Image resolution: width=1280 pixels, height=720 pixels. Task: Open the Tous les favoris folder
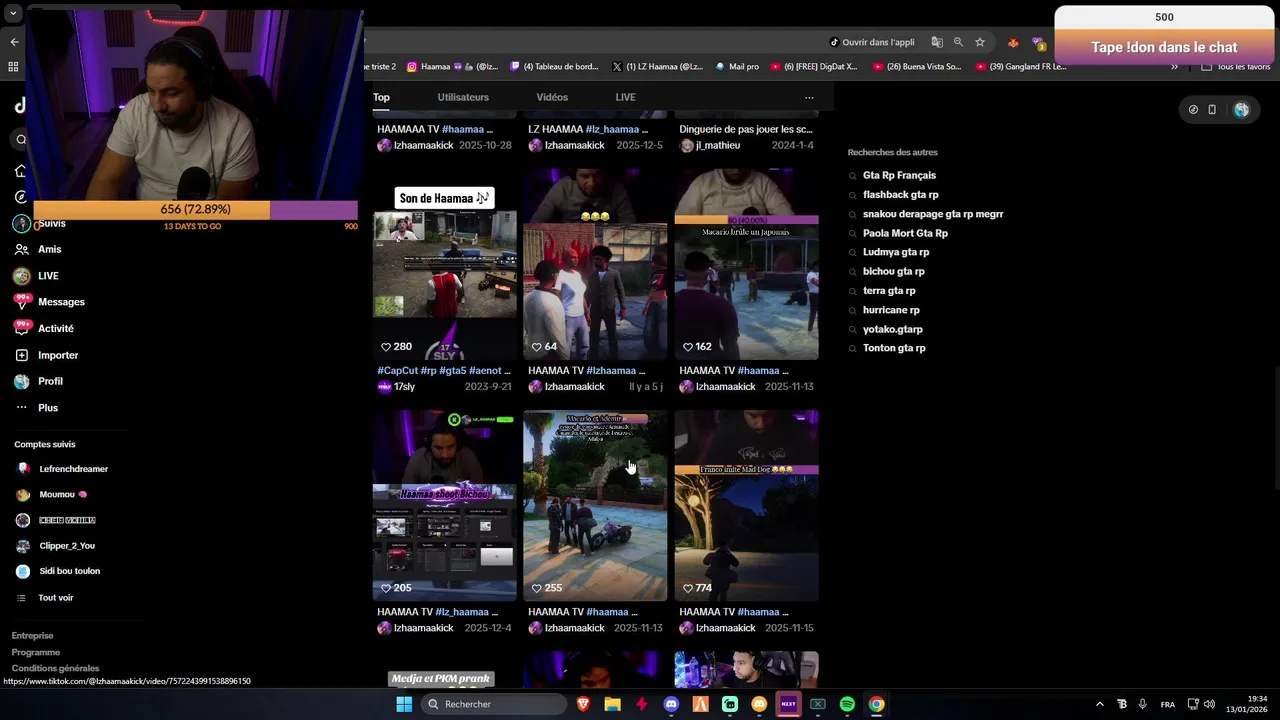click(1235, 67)
